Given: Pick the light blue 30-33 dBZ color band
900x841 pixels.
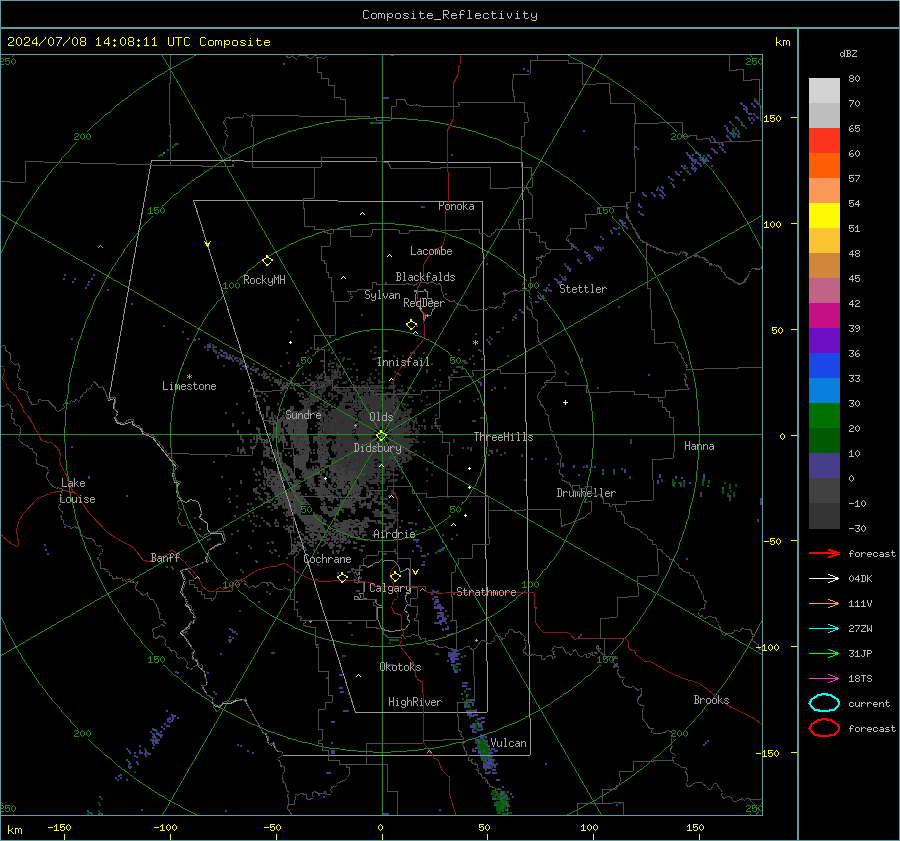Looking at the screenshot, I should [824, 390].
